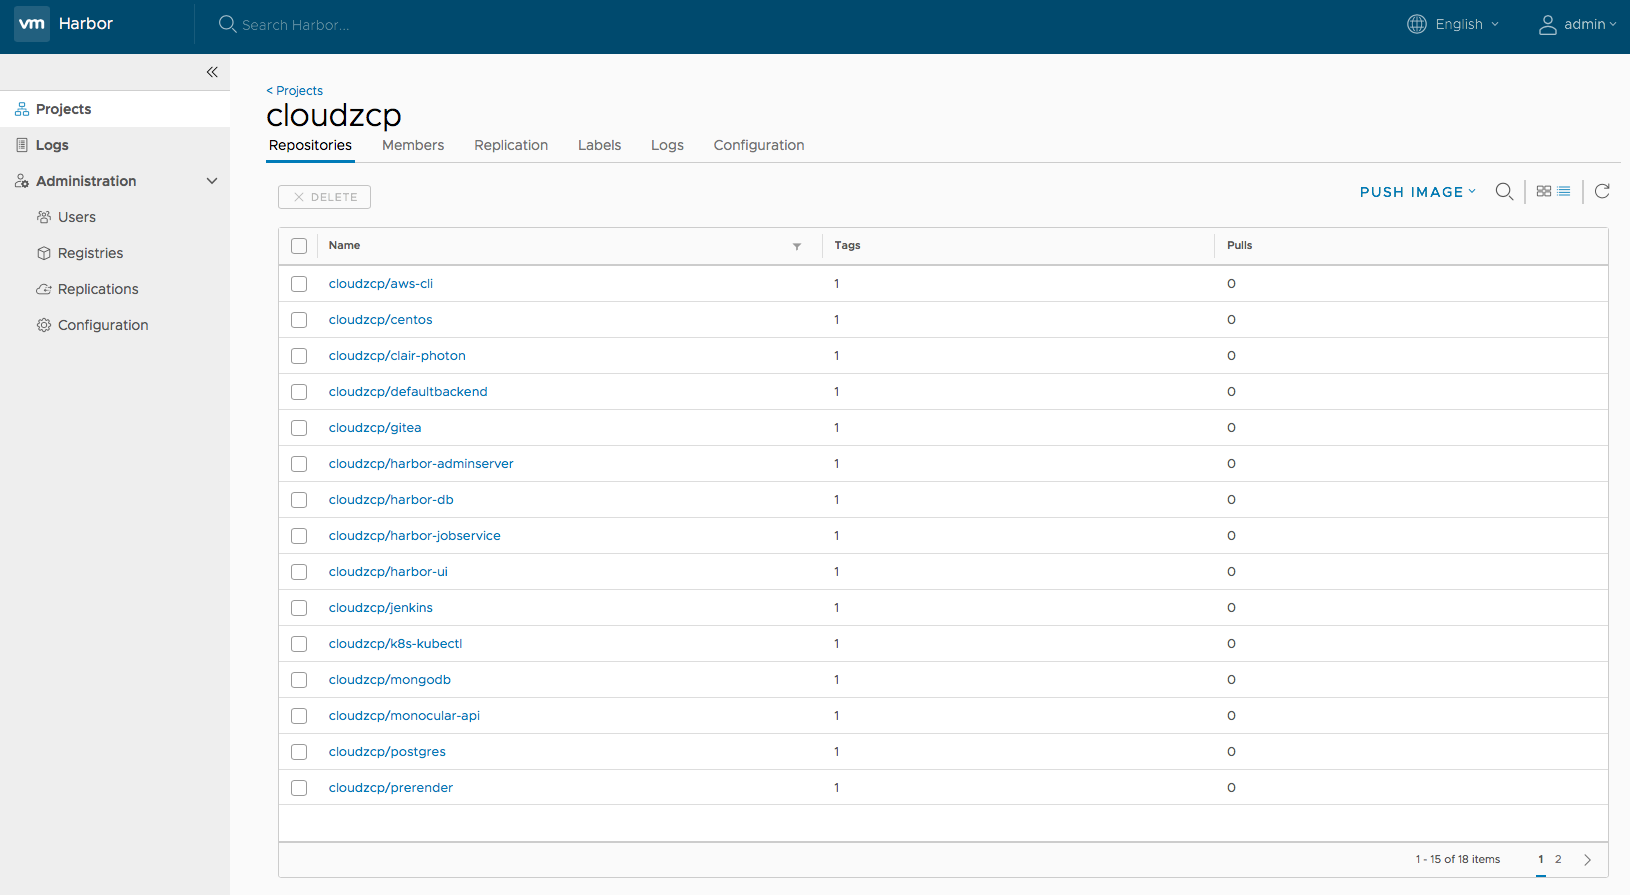
Task: Check the cloudzcp/centos row checkbox
Action: (299, 320)
